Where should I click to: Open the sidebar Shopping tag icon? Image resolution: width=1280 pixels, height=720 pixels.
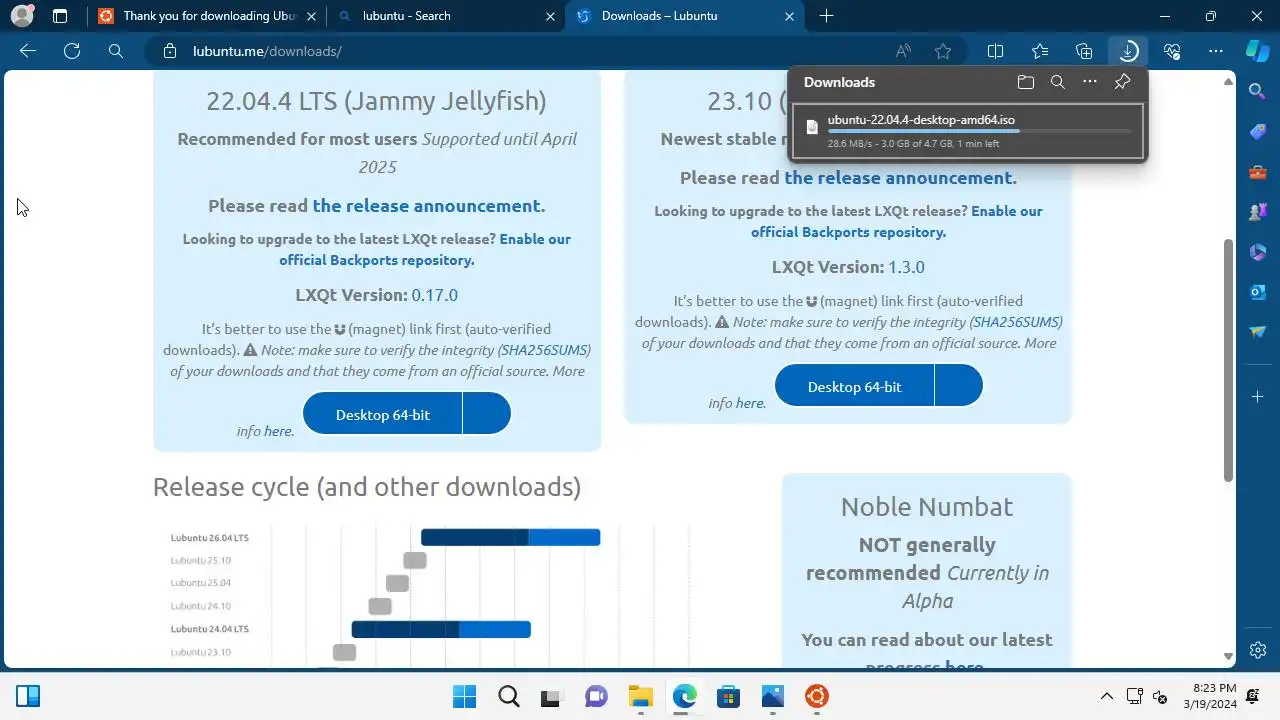1258,132
